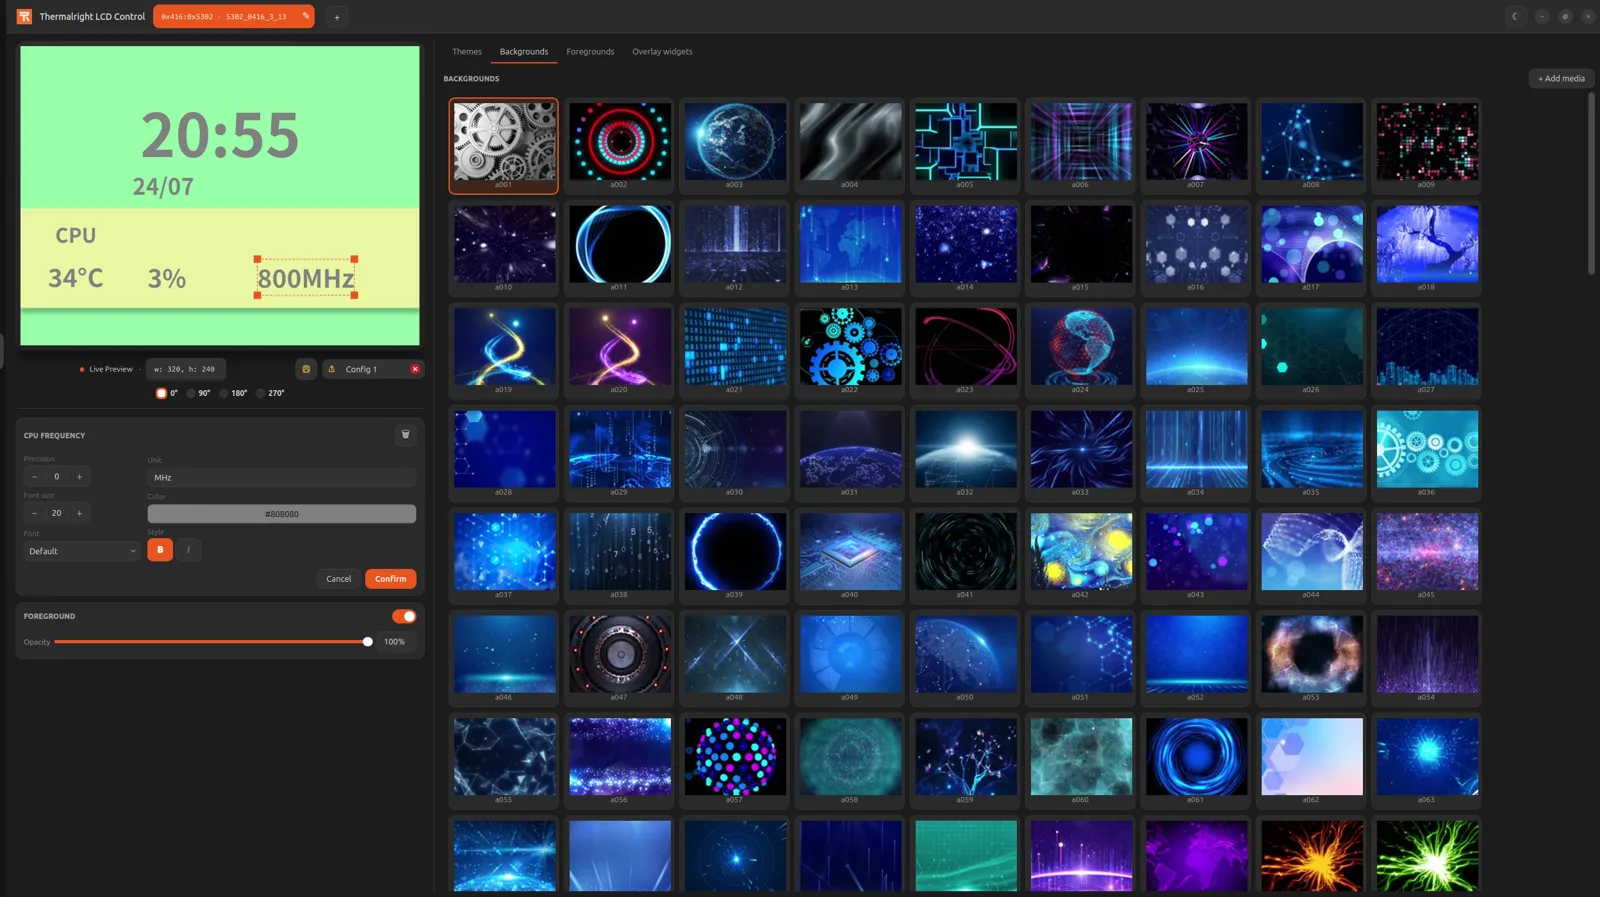
Task: Switch to the Themes tab
Action: 467,52
